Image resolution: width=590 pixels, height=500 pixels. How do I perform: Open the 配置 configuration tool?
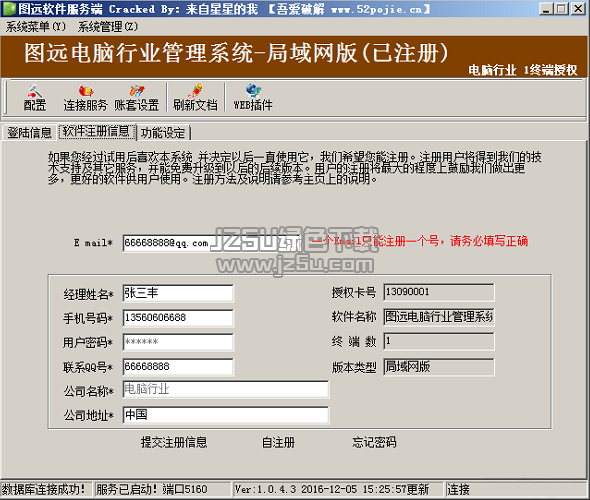pos(35,98)
